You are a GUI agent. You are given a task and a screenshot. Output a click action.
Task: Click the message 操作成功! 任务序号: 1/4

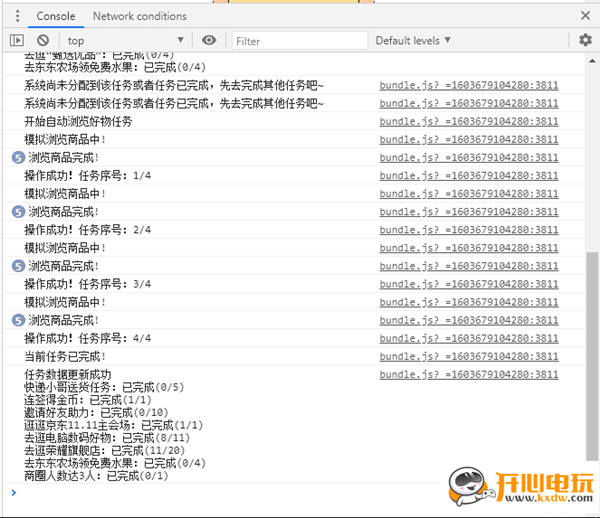pos(88,176)
